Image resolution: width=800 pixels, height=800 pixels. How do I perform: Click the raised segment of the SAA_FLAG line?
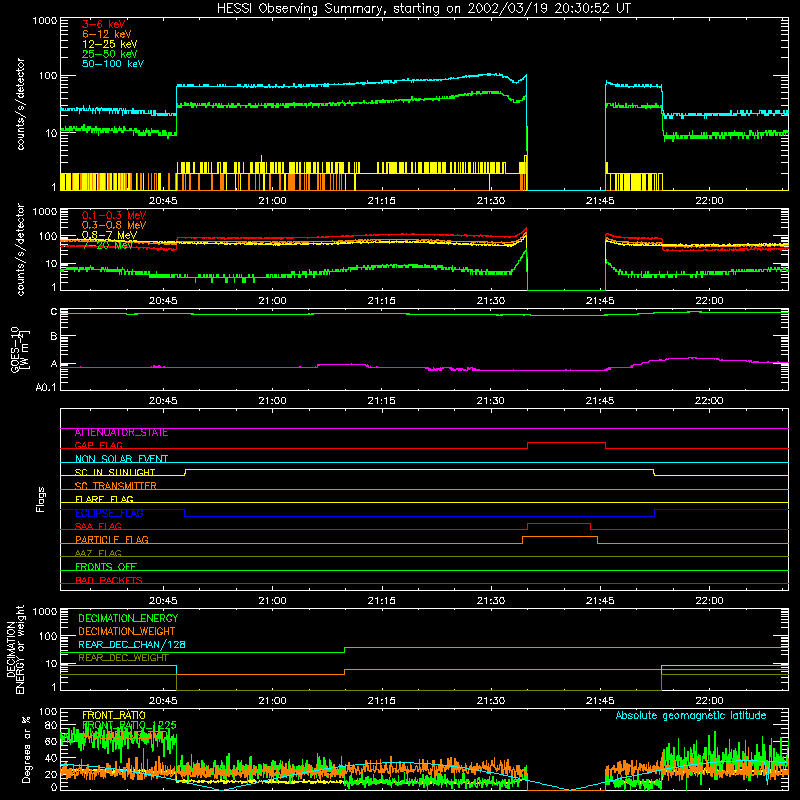coord(559,523)
